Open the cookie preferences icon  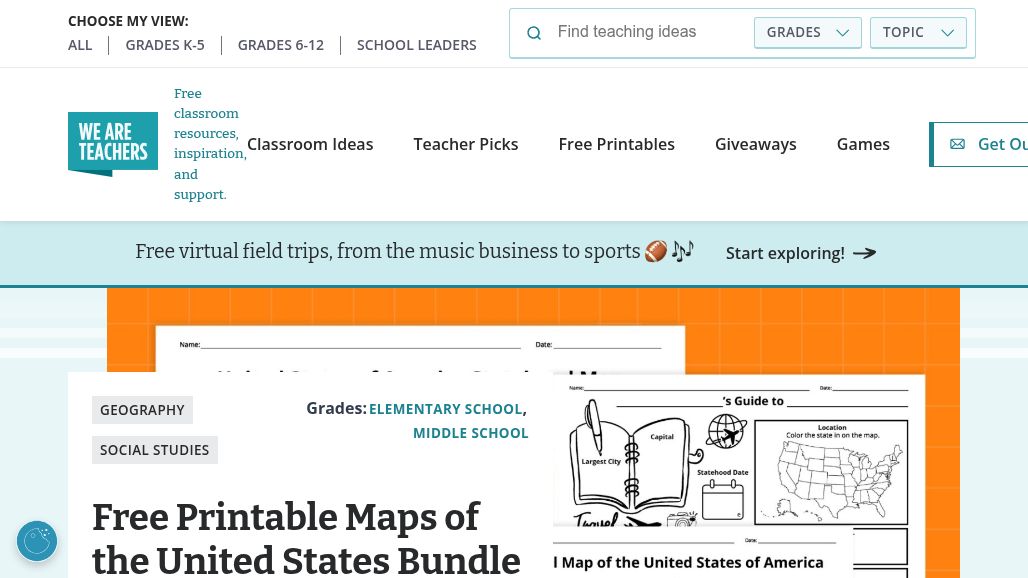coord(37,541)
